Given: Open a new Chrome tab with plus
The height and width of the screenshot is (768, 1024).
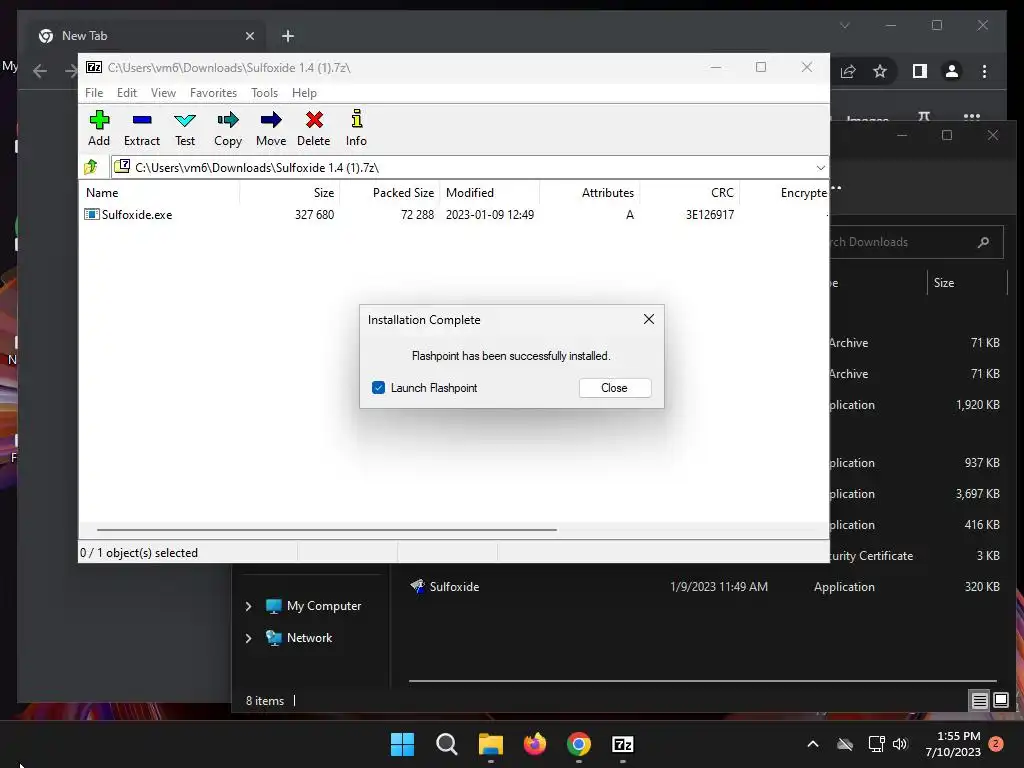Looking at the screenshot, I should pyautogui.click(x=288, y=36).
